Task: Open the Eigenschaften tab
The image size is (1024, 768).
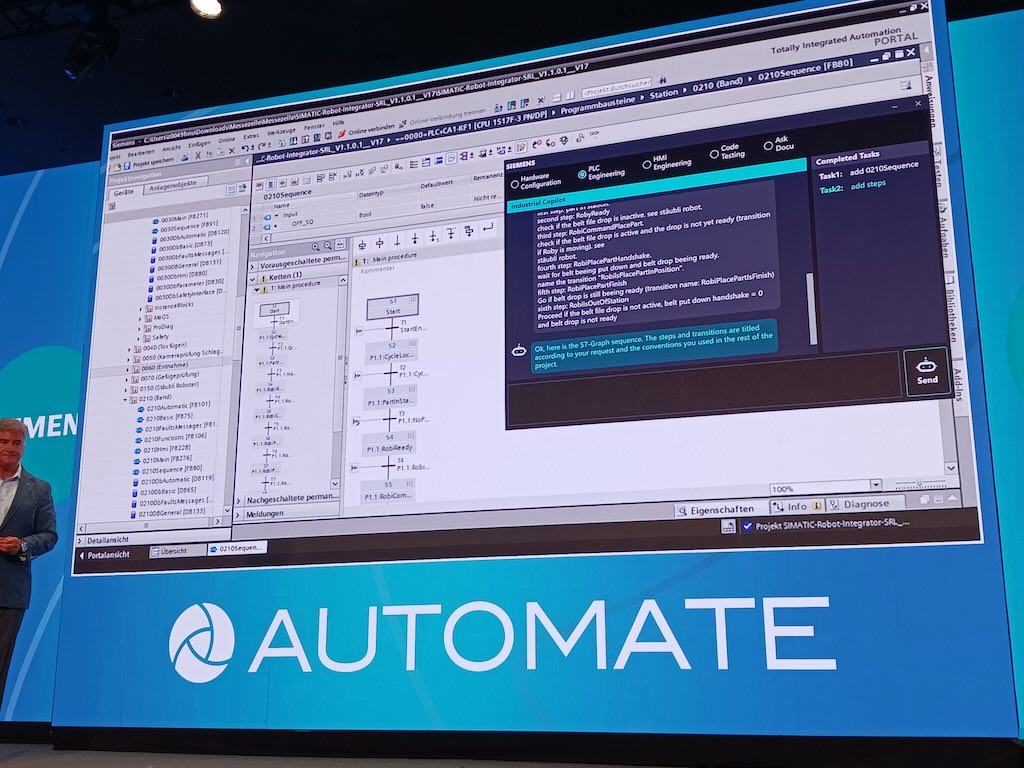Action: [x=716, y=510]
